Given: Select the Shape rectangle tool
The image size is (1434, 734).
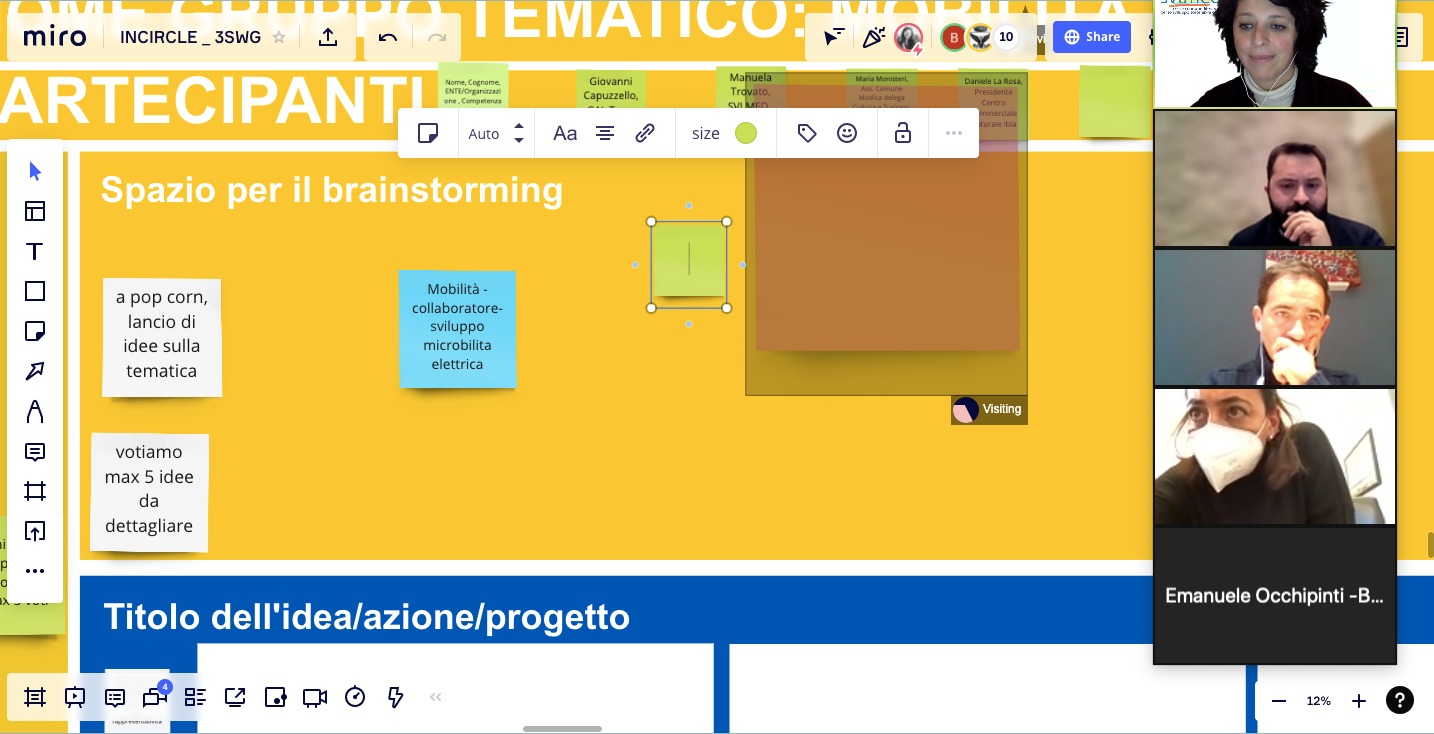Looking at the screenshot, I should point(35,291).
